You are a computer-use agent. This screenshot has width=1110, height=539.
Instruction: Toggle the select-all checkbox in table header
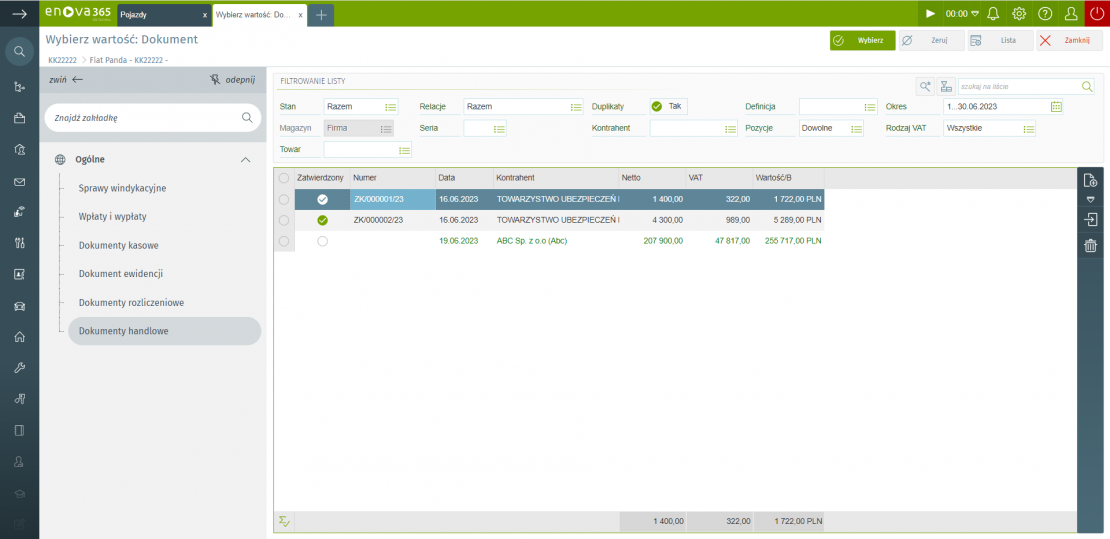(284, 178)
